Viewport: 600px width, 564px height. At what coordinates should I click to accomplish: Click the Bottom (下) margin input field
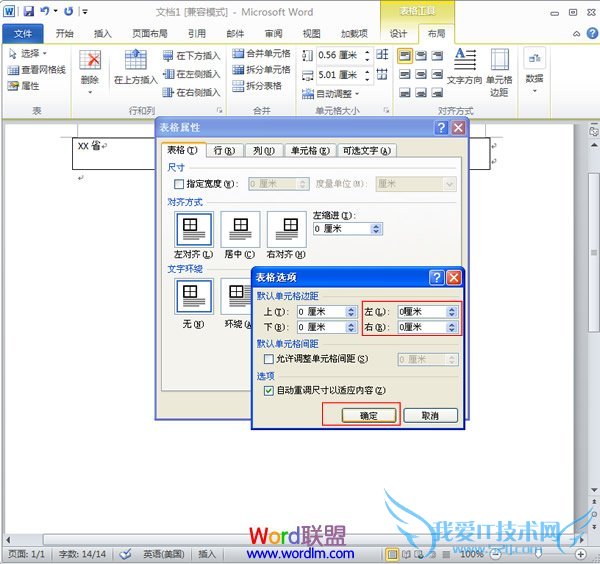coord(327,327)
